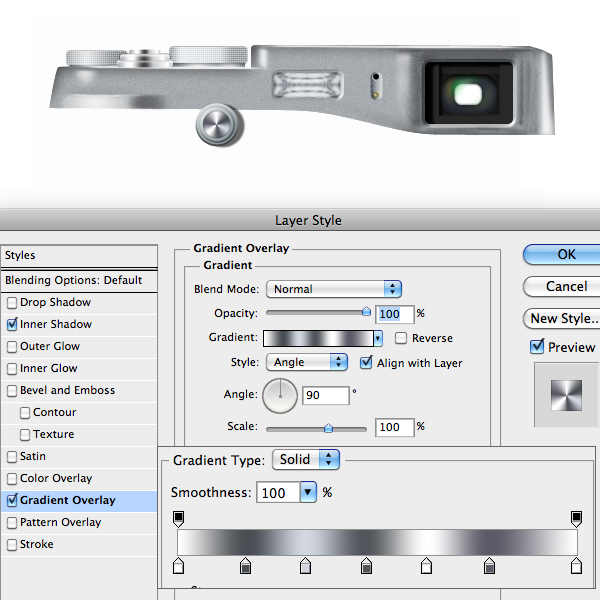
Task: Enable the Outer Glow checkbox
Action: point(12,347)
